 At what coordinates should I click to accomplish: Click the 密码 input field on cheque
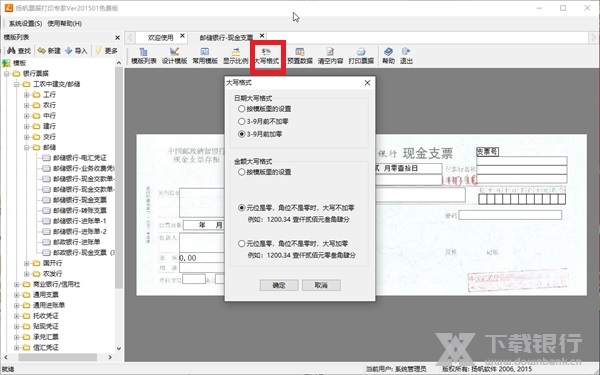click(510, 215)
